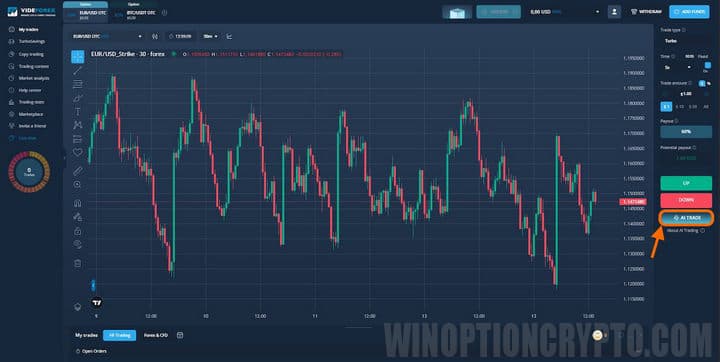Click the VideForex logo
Viewport: 720px width, 362px height.
coord(31,12)
